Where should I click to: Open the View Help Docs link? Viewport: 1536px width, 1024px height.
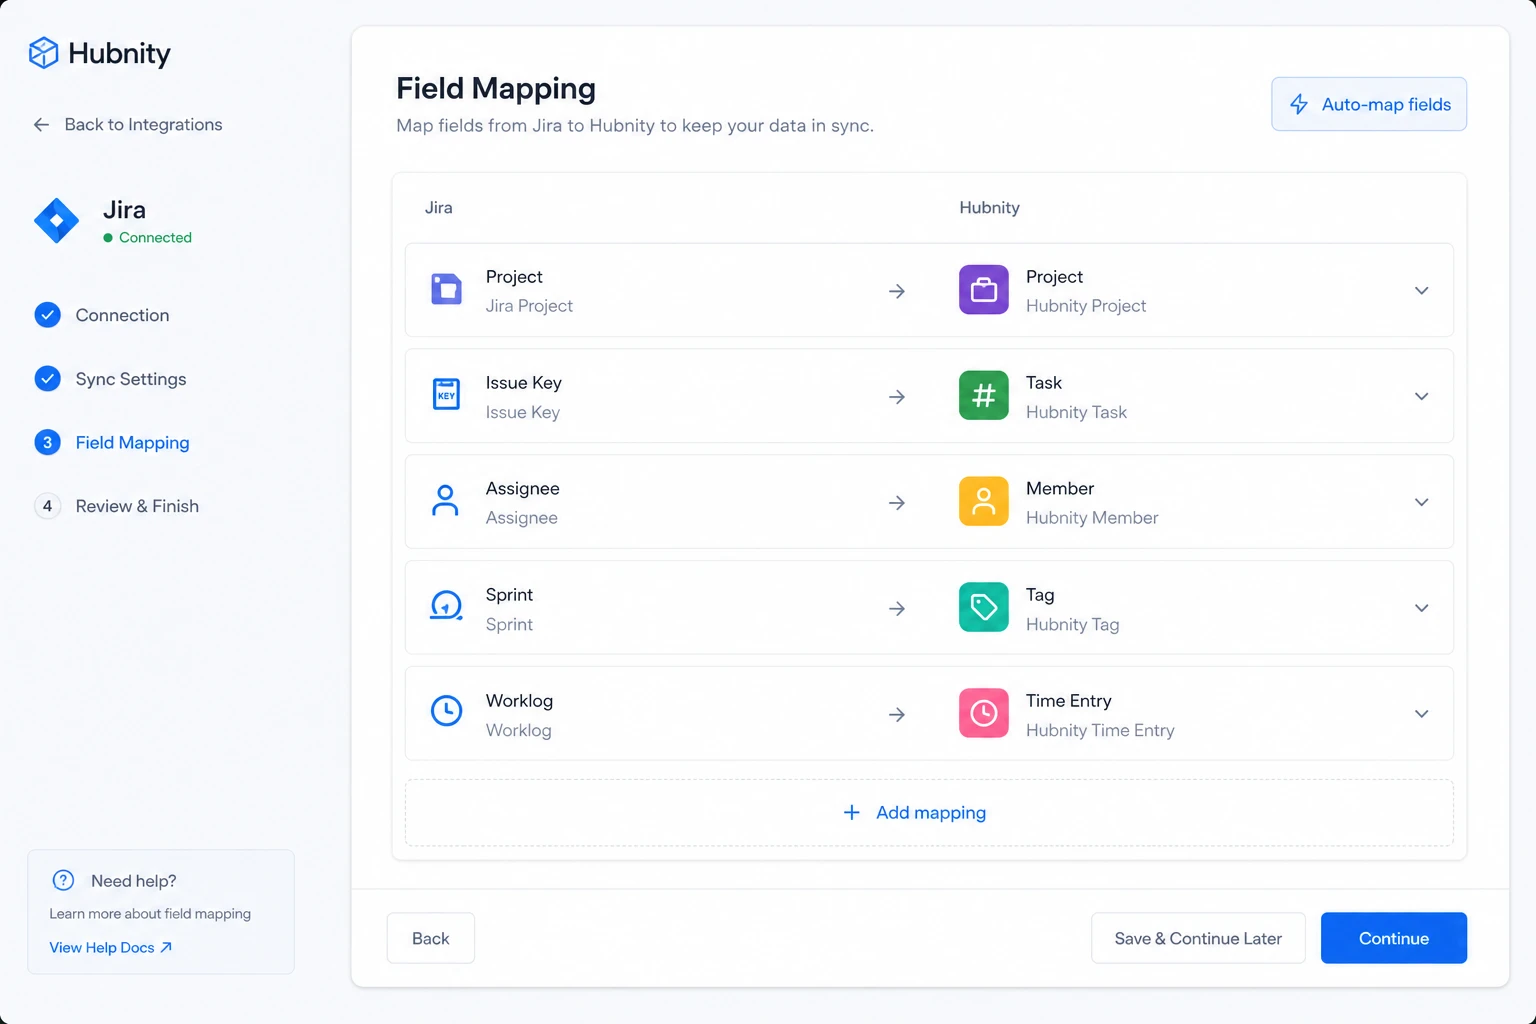click(x=111, y=948)
